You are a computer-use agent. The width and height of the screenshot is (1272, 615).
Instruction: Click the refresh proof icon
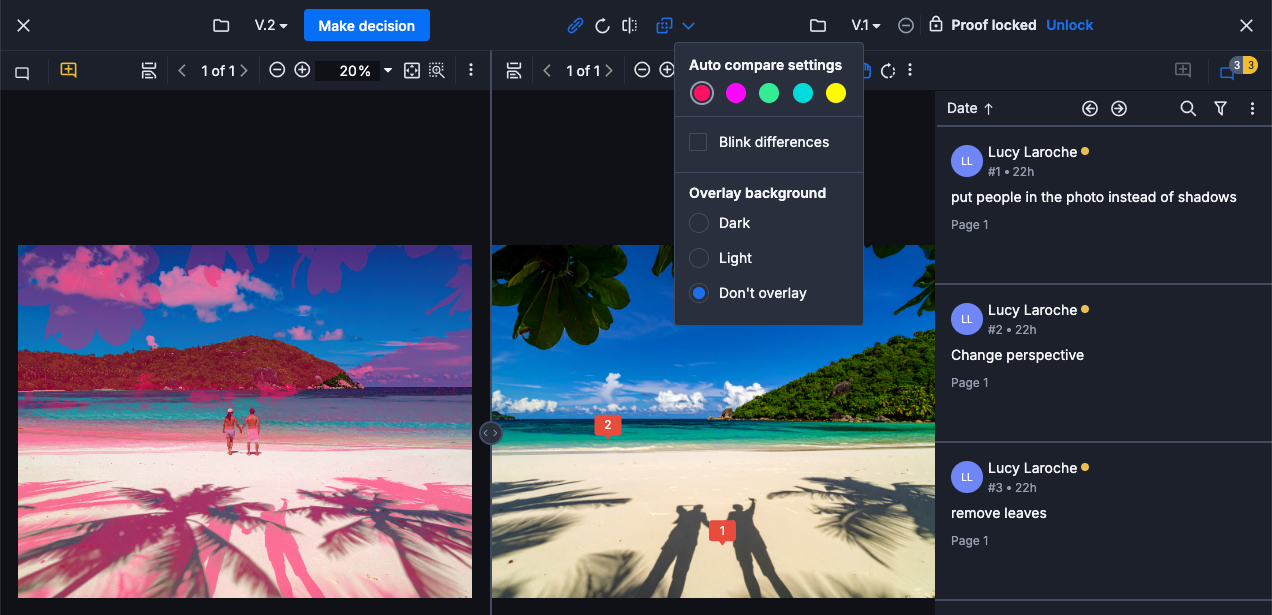(602, 25)
